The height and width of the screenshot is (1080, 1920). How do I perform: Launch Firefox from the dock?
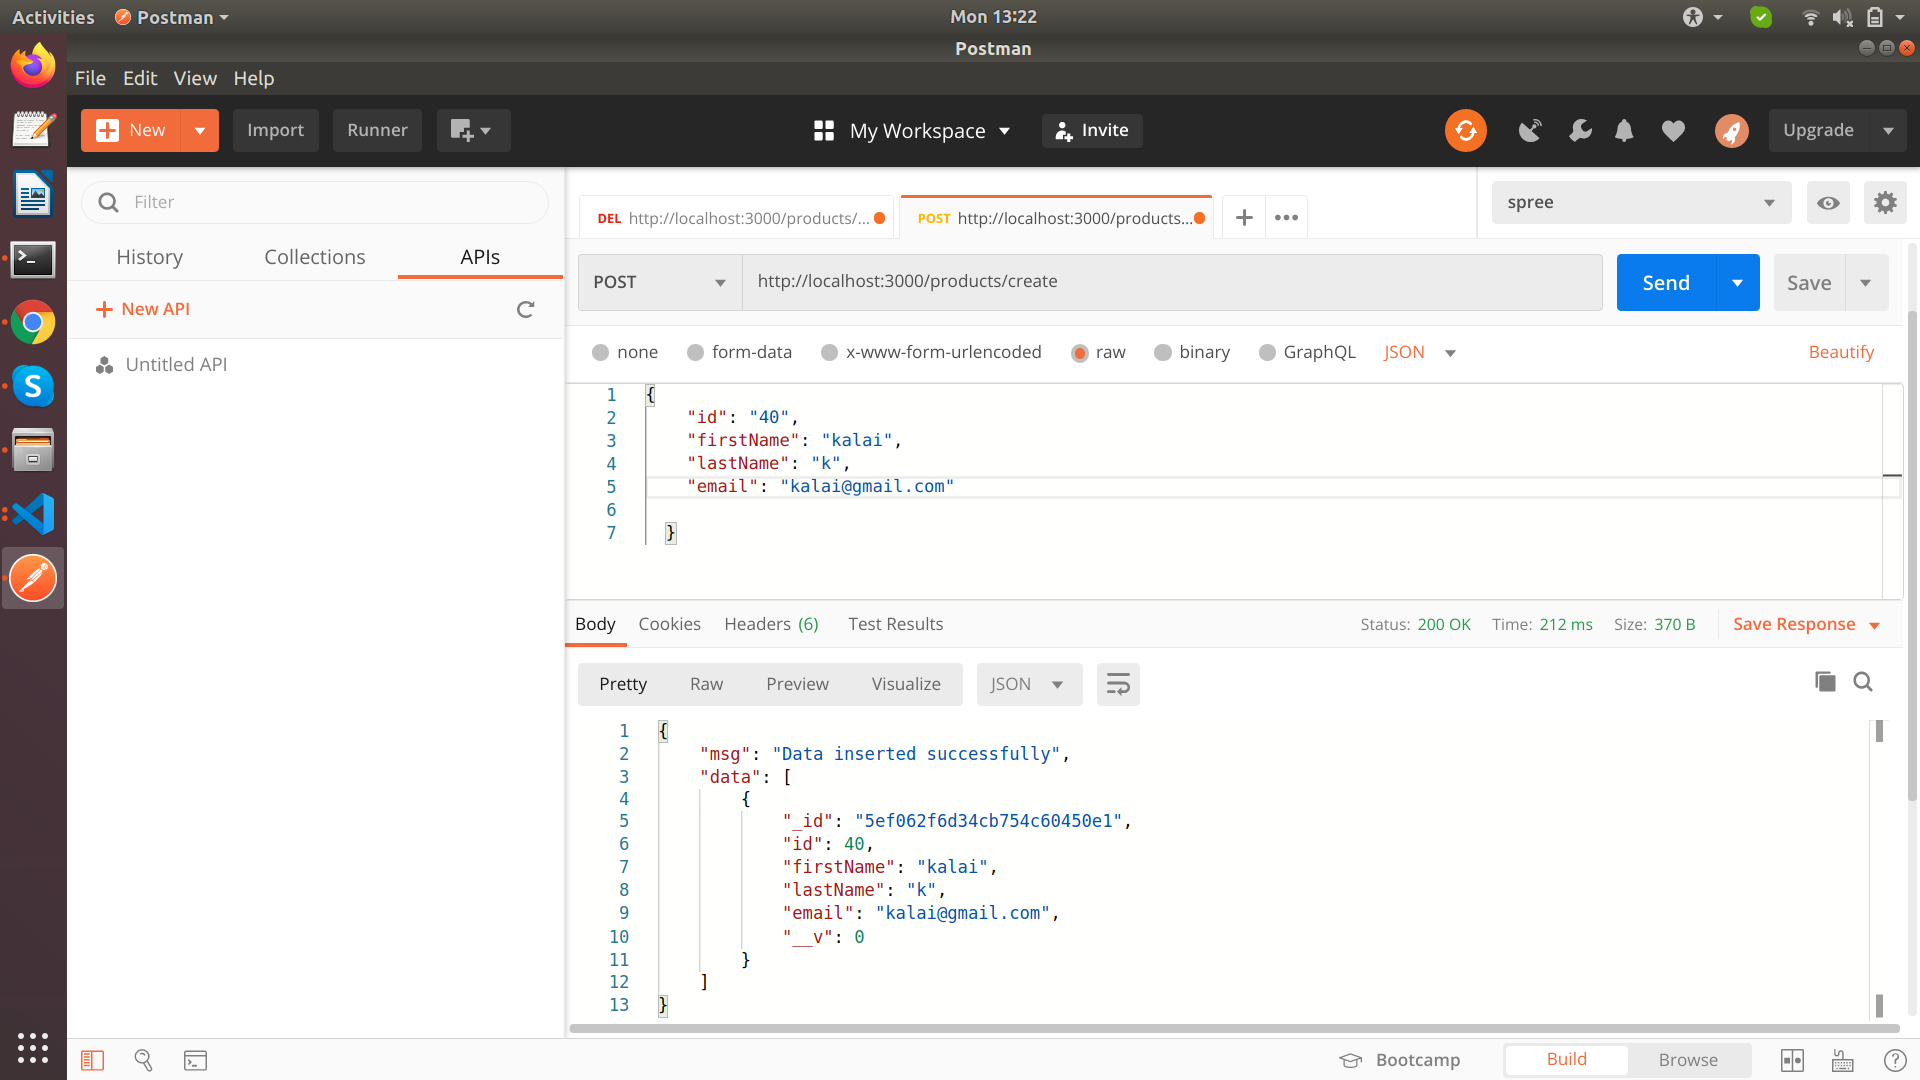tap(33, 66)
